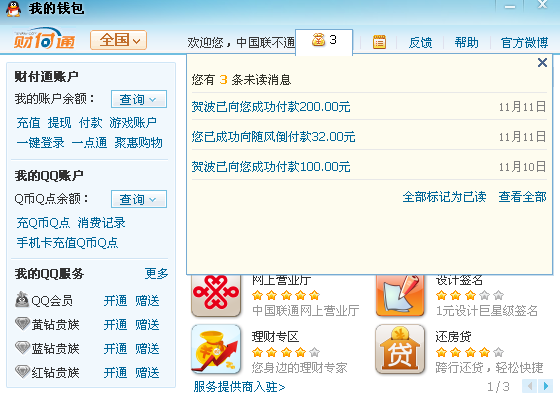Click 手机卡充值Q币Q点 link
The height and width of the screenshot is (393, 560).
coord(67,243)
